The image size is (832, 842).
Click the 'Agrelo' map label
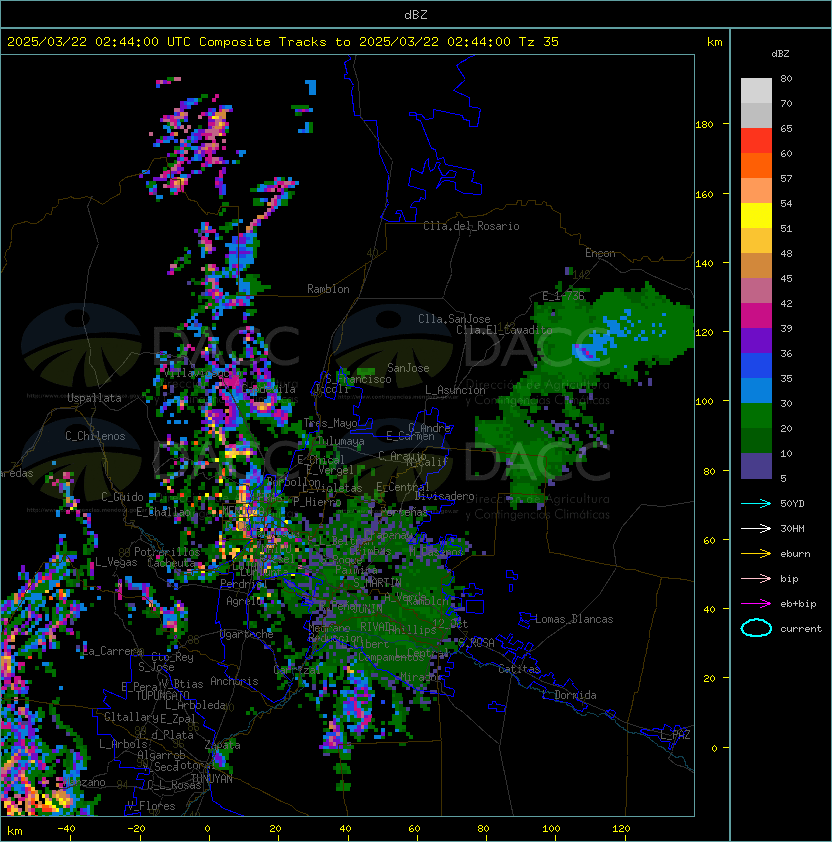(x=244, y=601)
